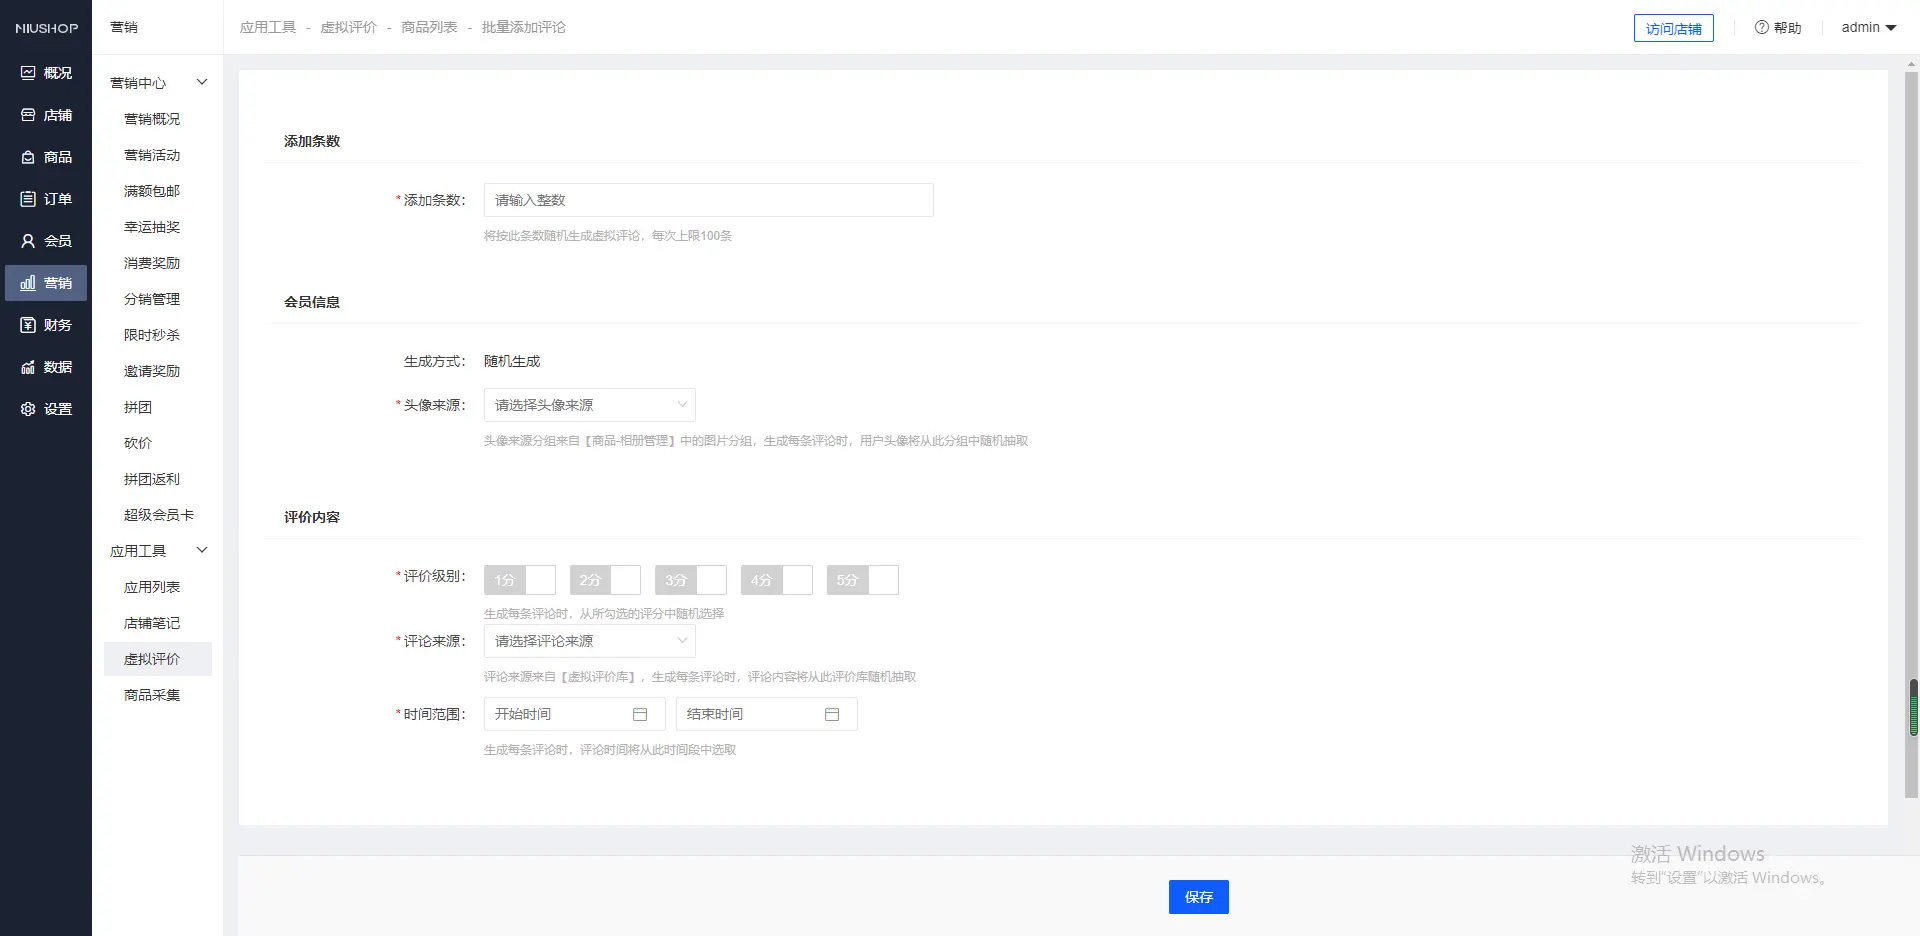Open the 店铺 shop icon in sidebar

pos(28,115)
